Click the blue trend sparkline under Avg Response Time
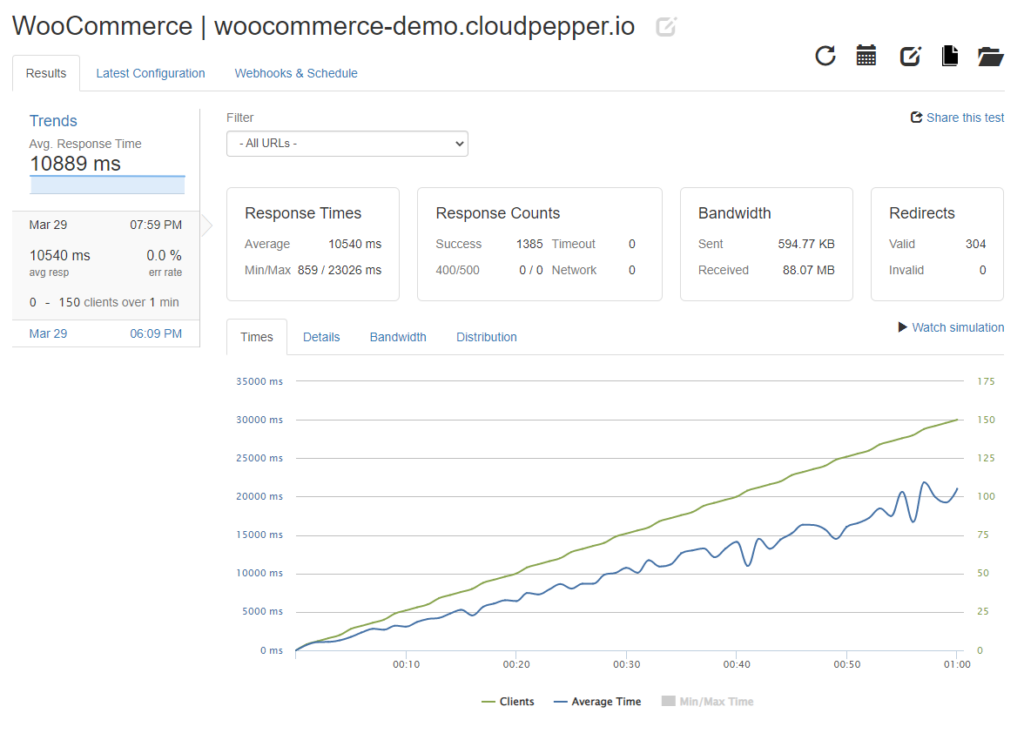The height and width of the screenshot is (740, 1024). (x=107, y=184)
